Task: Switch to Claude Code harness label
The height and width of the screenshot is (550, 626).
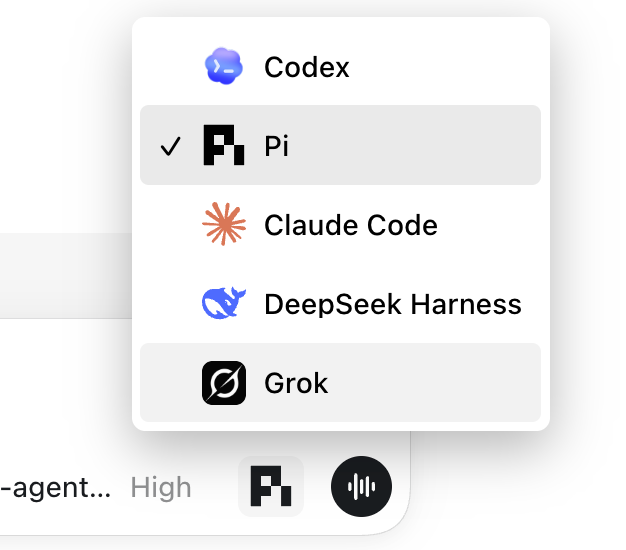Action: point(351,225)
